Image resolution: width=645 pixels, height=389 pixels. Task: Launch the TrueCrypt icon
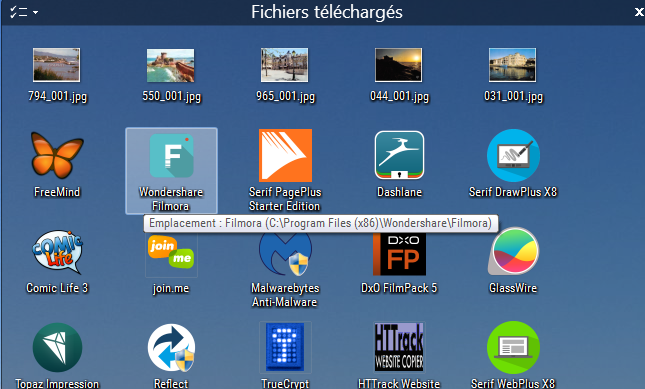(x=285, y=347)
